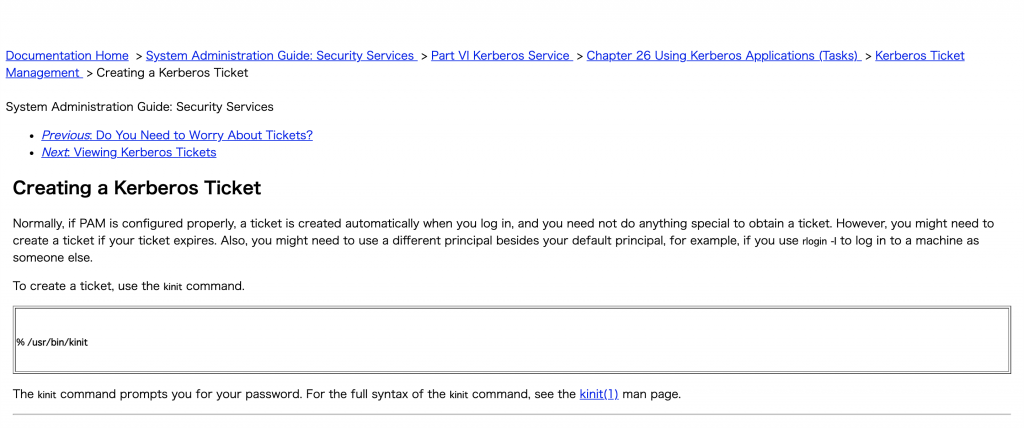1024x428 pixels.
Task: Navigate to Kerberos Ticket Management breadcrumb
Action: tap(920, 56)
